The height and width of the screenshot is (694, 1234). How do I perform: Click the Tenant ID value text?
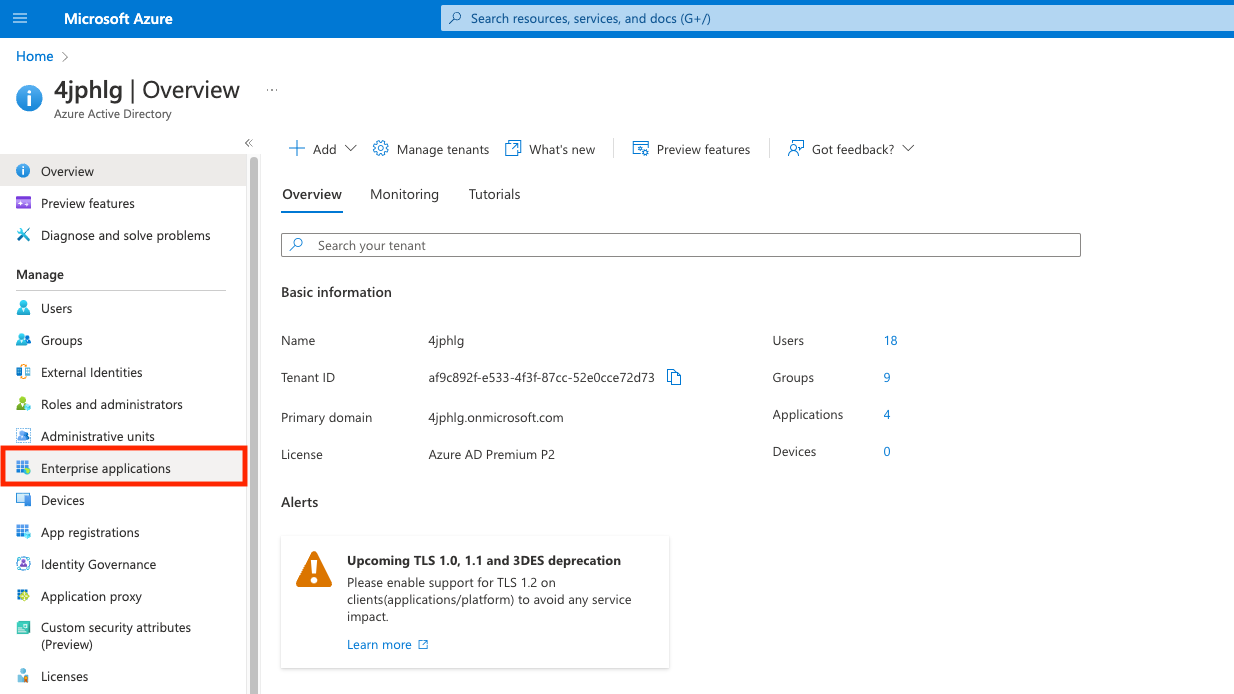coord(542,378)
